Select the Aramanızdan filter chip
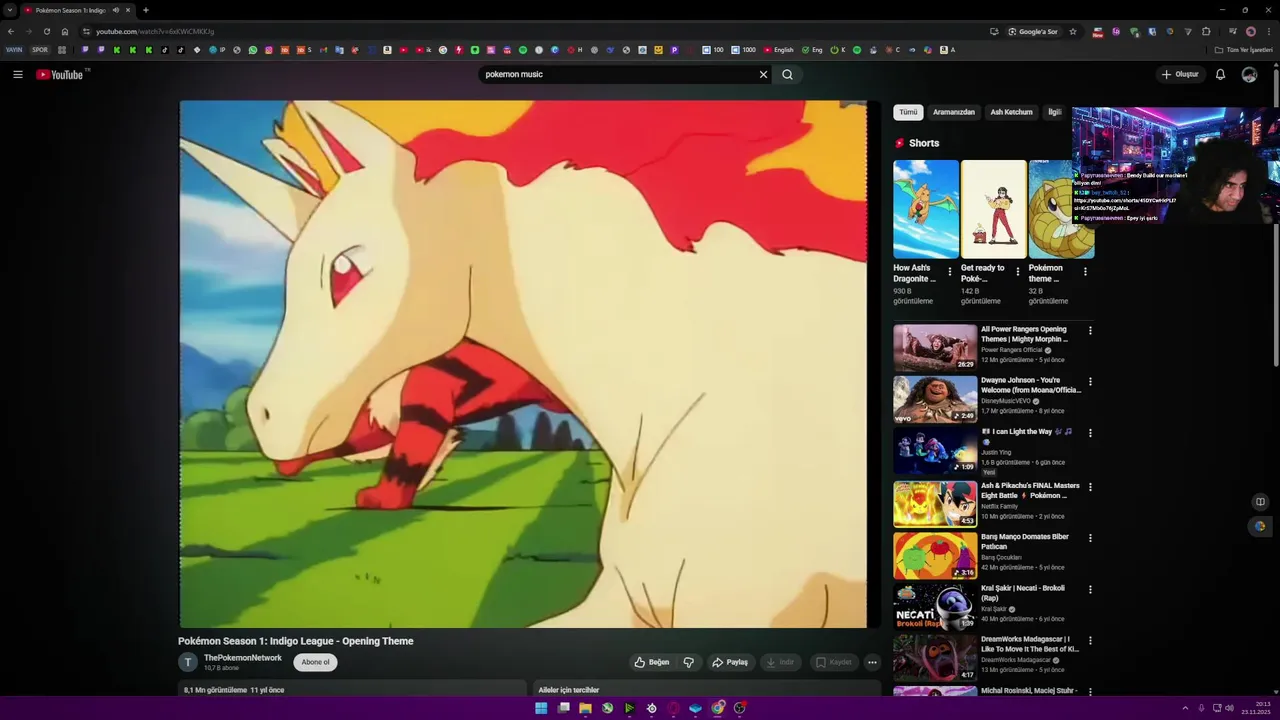Viewport: 1280px width, 720px height. coord(954,112)
